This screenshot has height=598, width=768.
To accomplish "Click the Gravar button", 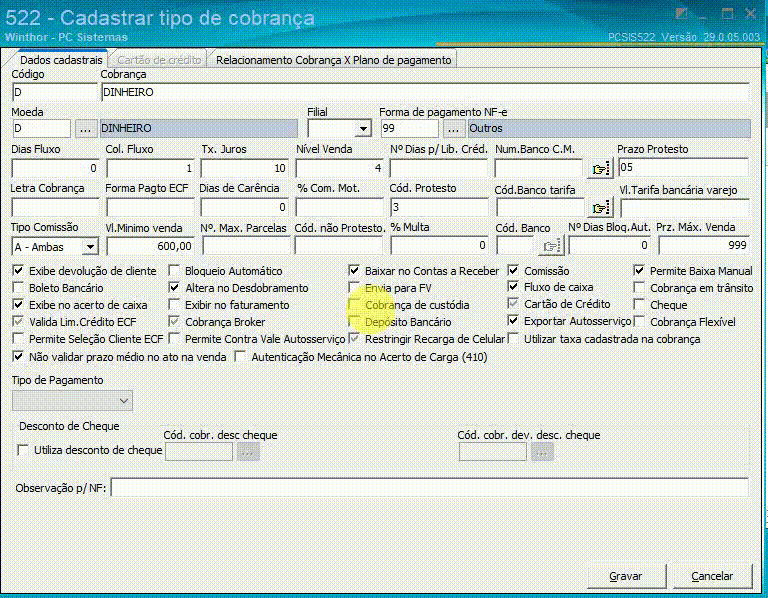I will (625, 576).
